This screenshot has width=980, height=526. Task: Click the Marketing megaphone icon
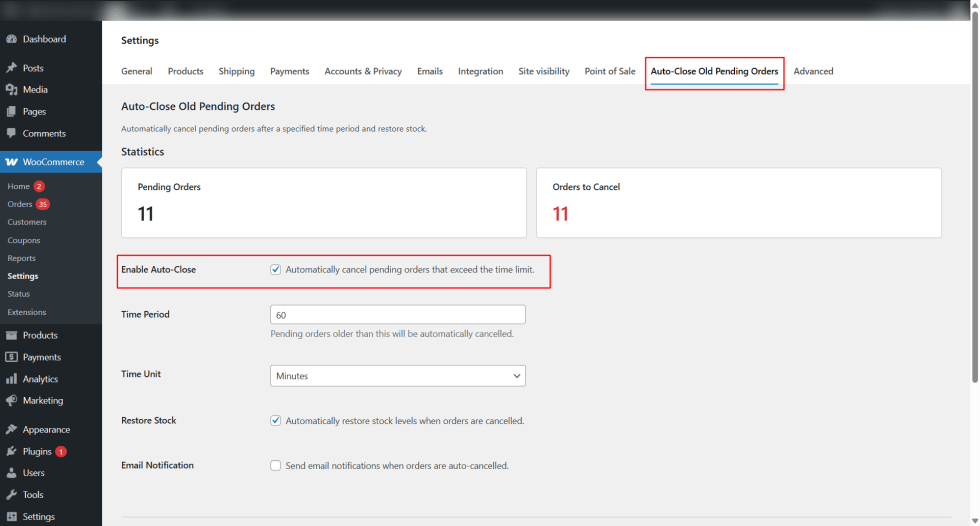pyautogui.click(x=11, y=401)
